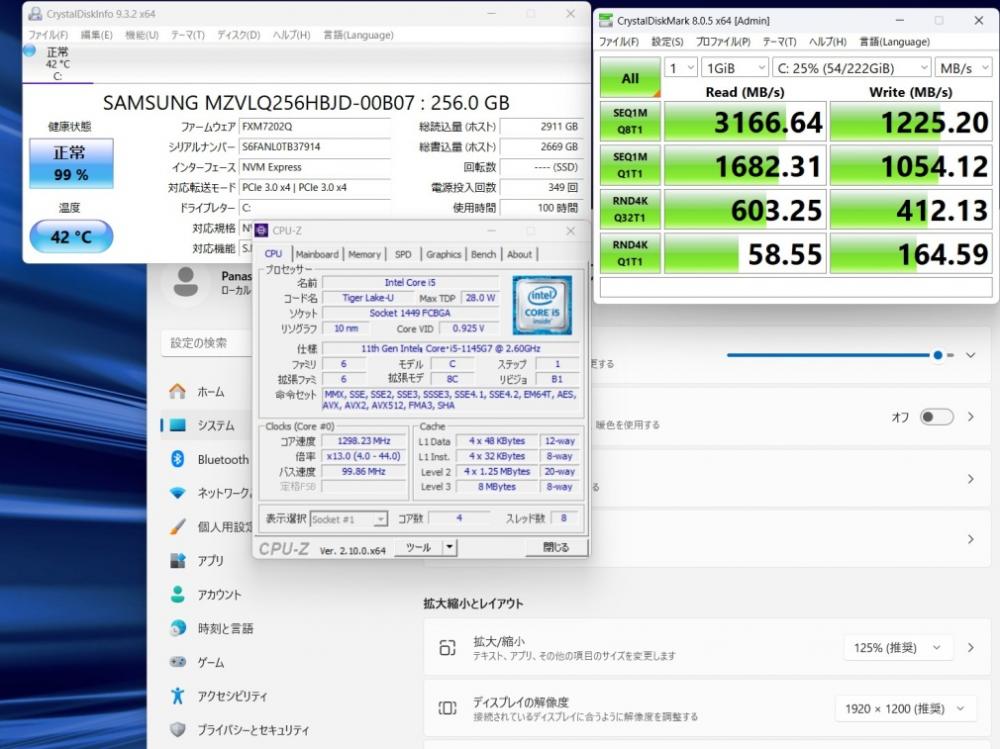Viewport: 1000px width, 749px height.
Task: Click the 閉じる button in CPU-Z
Action: (555, 547)
